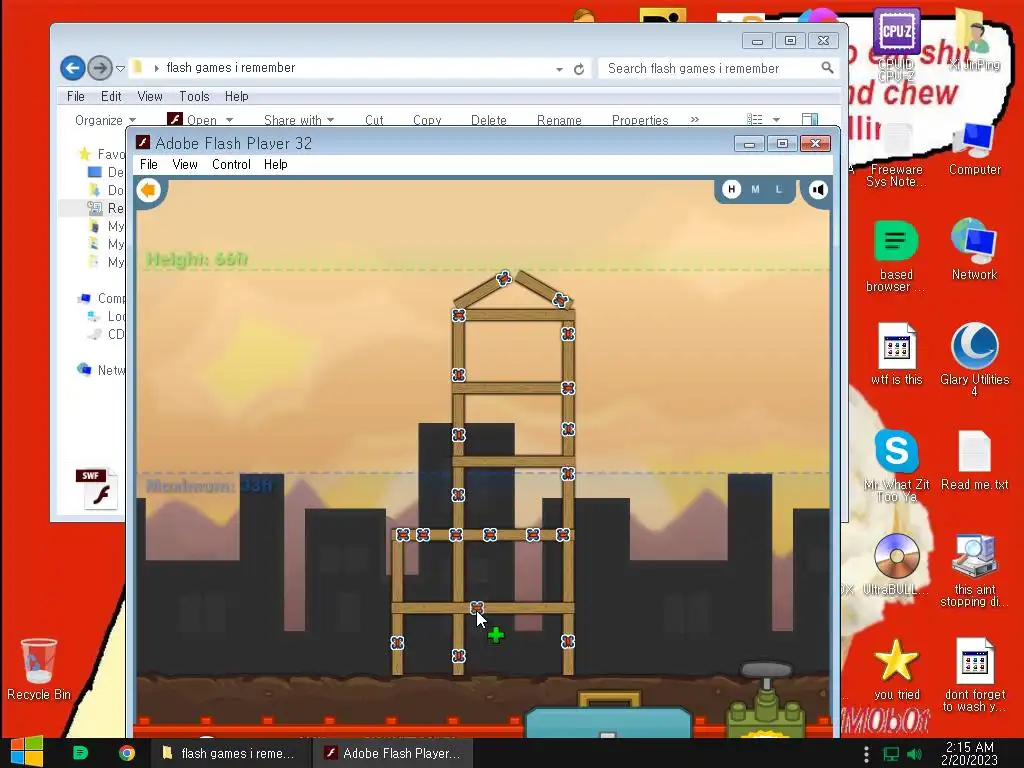The image size is (1024, 768).
Task: Expand the Open button's dropdown arrow
Action: coord(229,120)
